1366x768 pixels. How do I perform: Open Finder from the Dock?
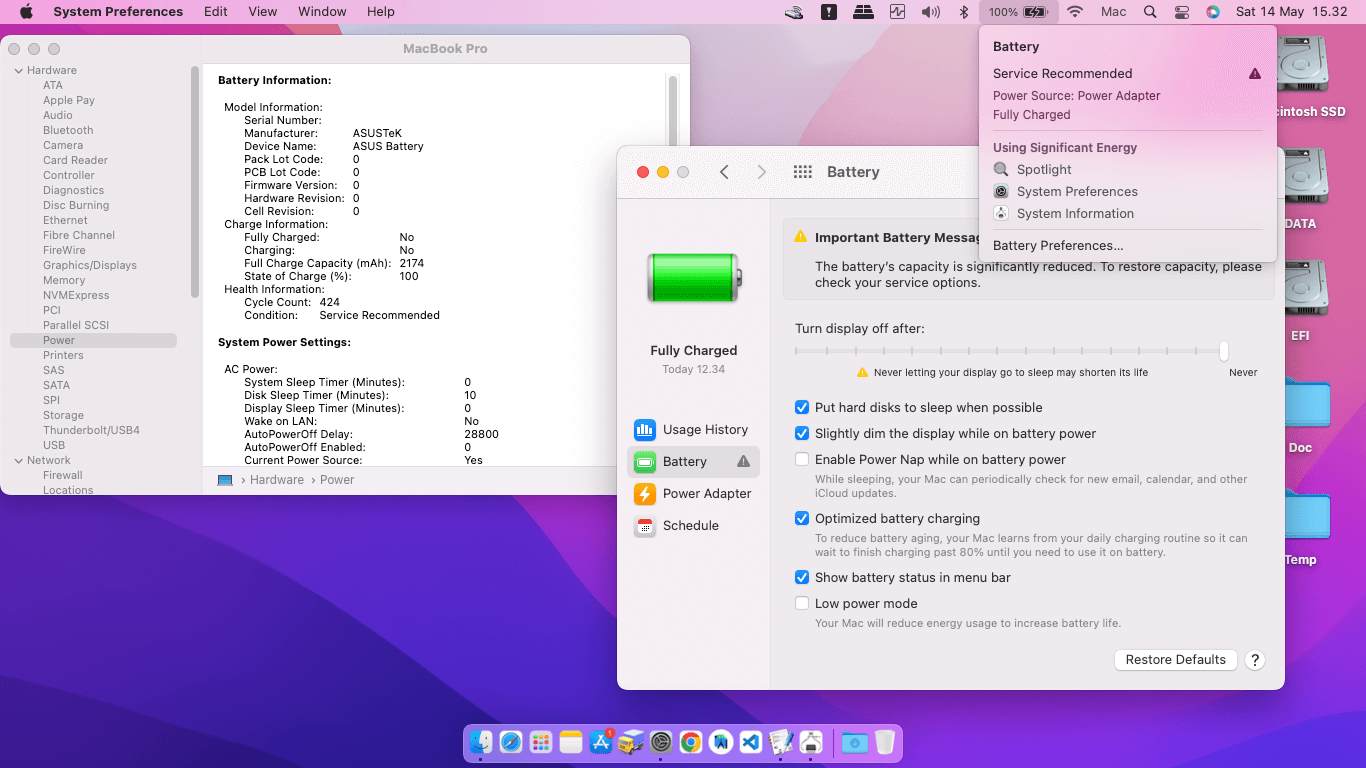tap(481, 742)
